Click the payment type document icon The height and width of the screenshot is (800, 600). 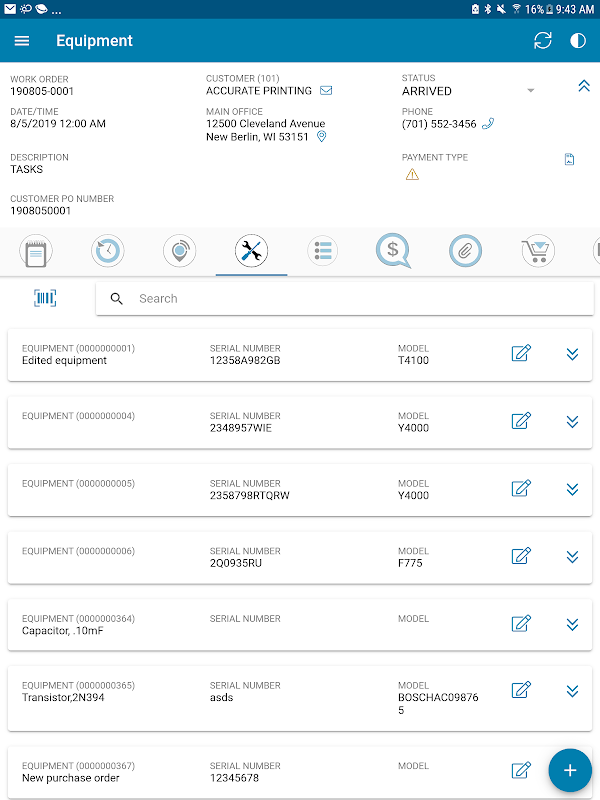(x=569, y=159)
